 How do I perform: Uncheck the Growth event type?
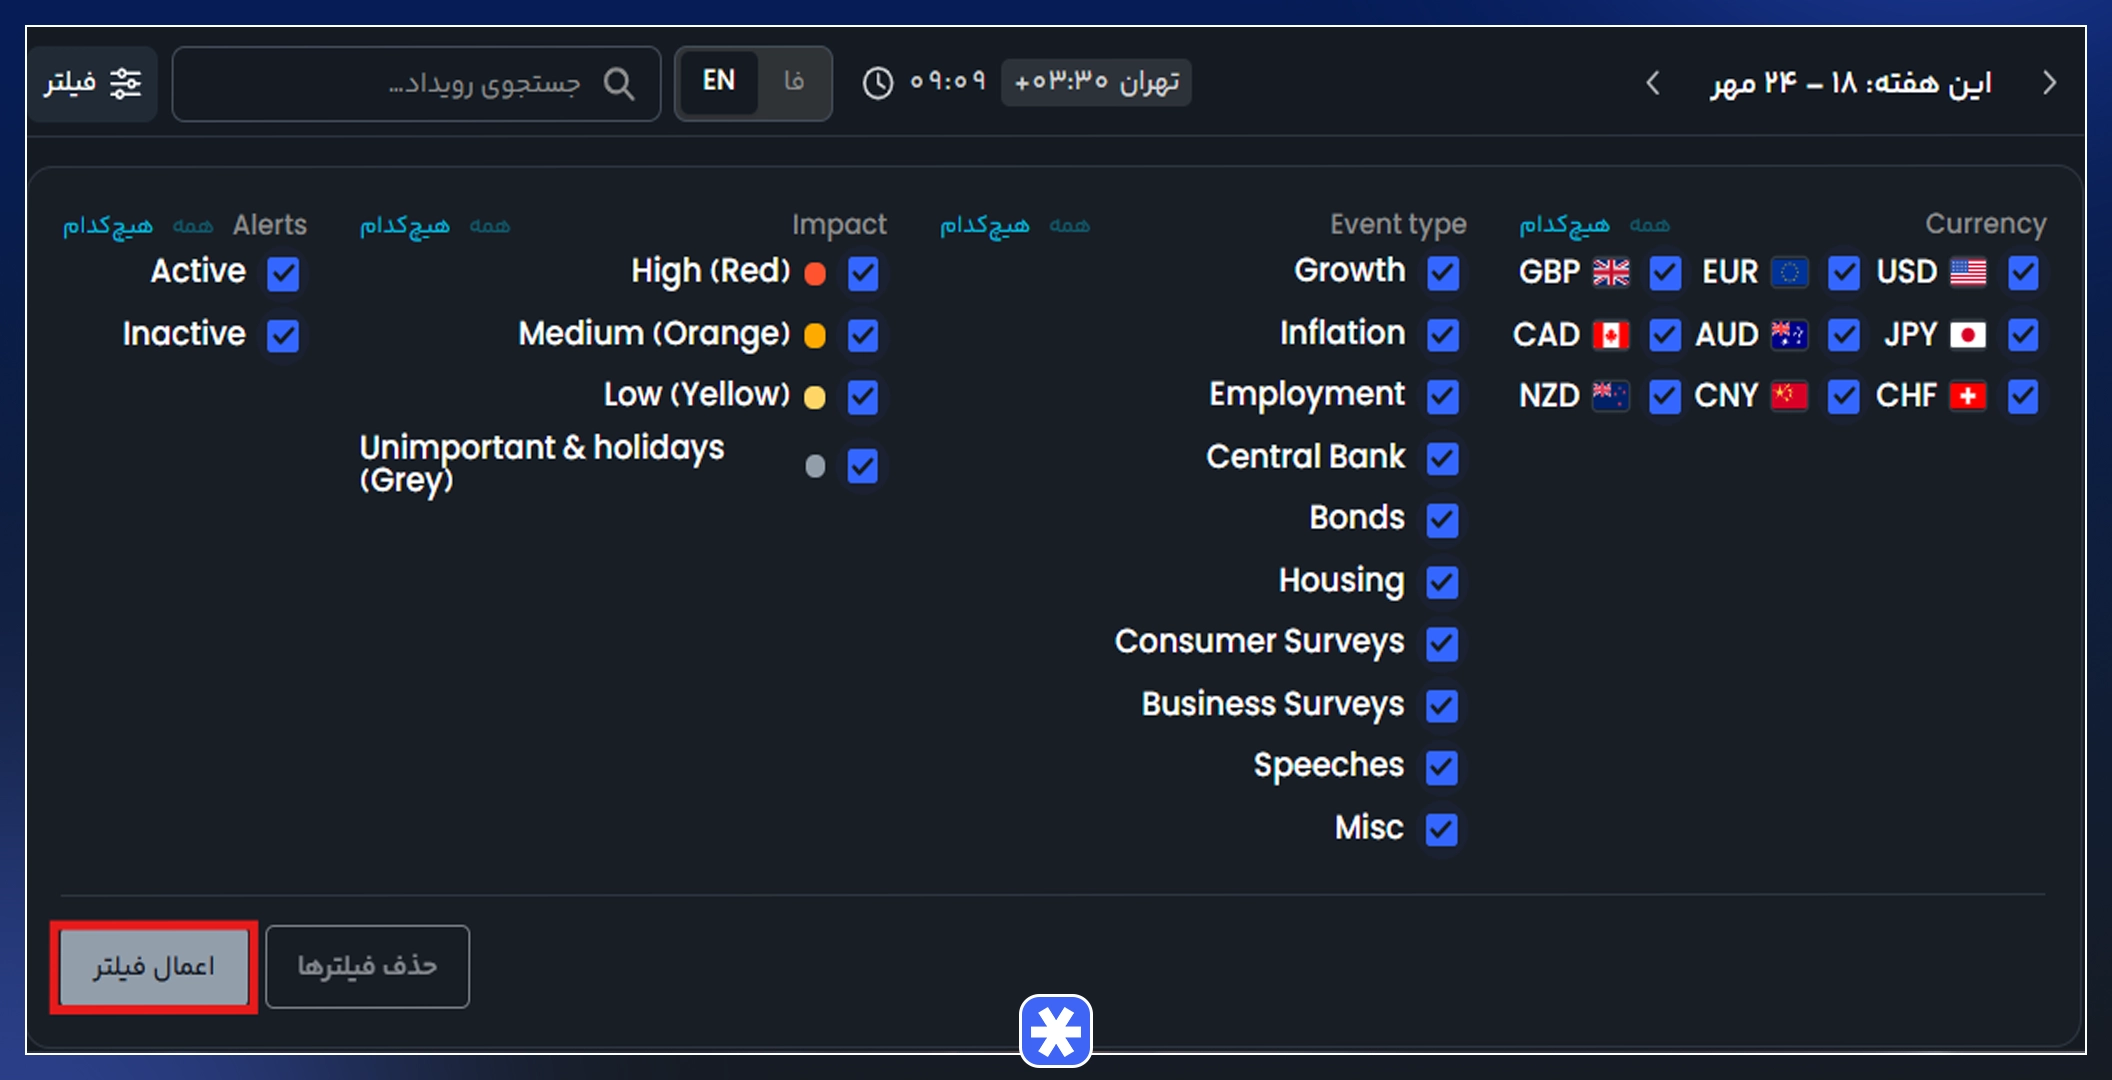tap(1442, 273)
